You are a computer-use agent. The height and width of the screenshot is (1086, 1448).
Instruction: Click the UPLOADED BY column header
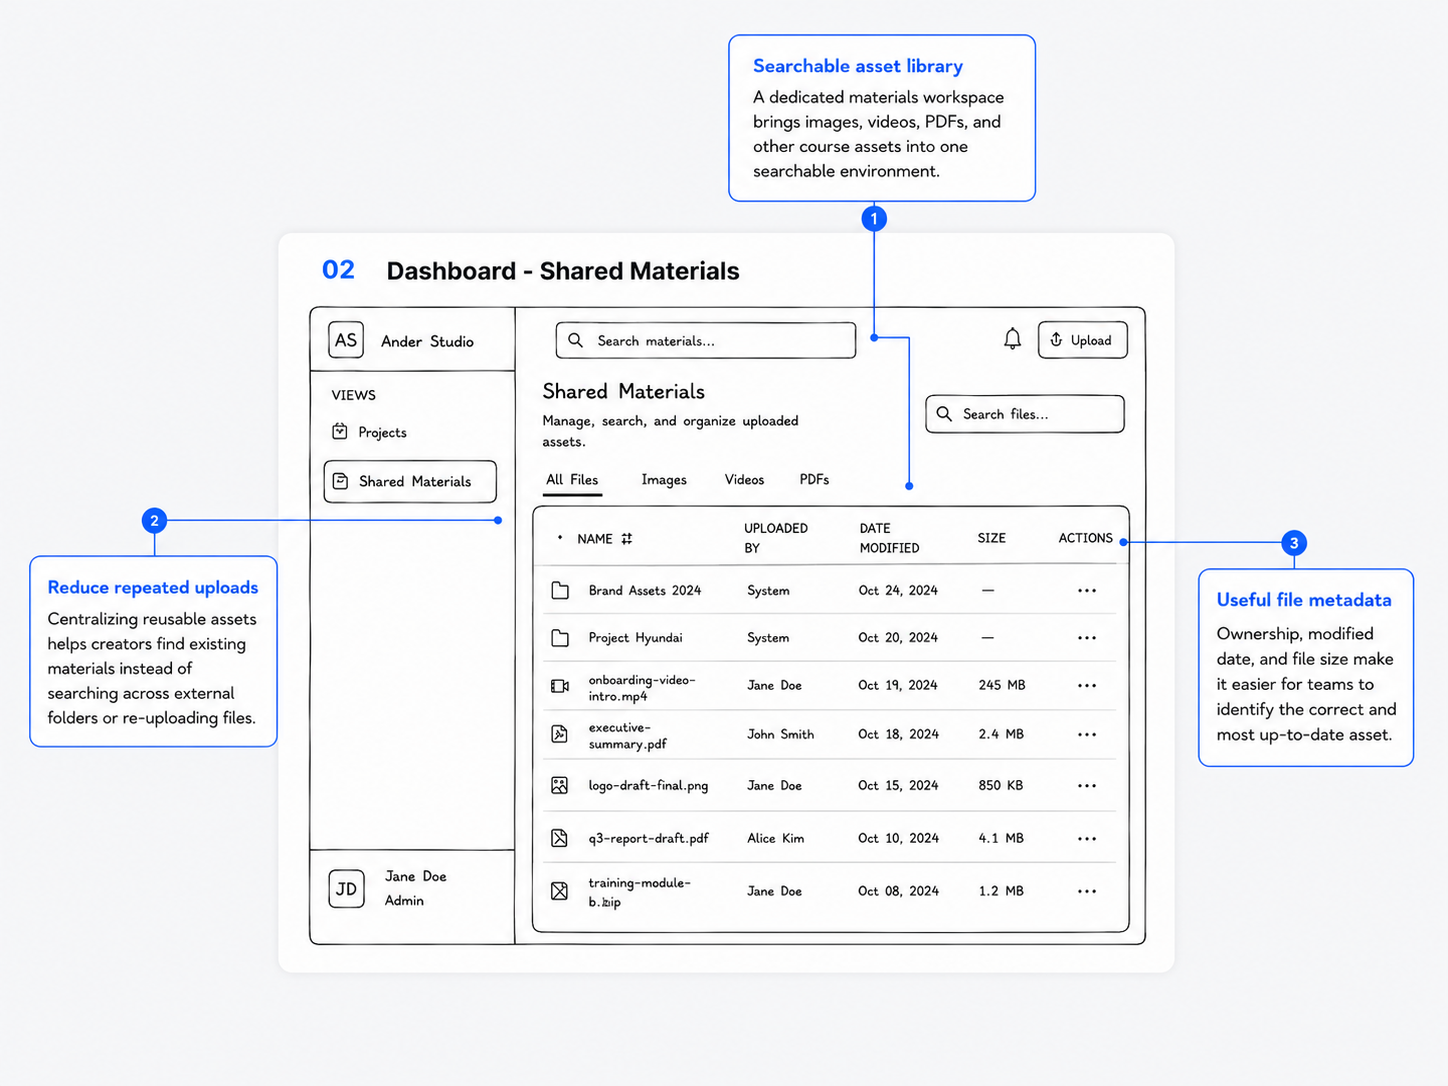776,538
